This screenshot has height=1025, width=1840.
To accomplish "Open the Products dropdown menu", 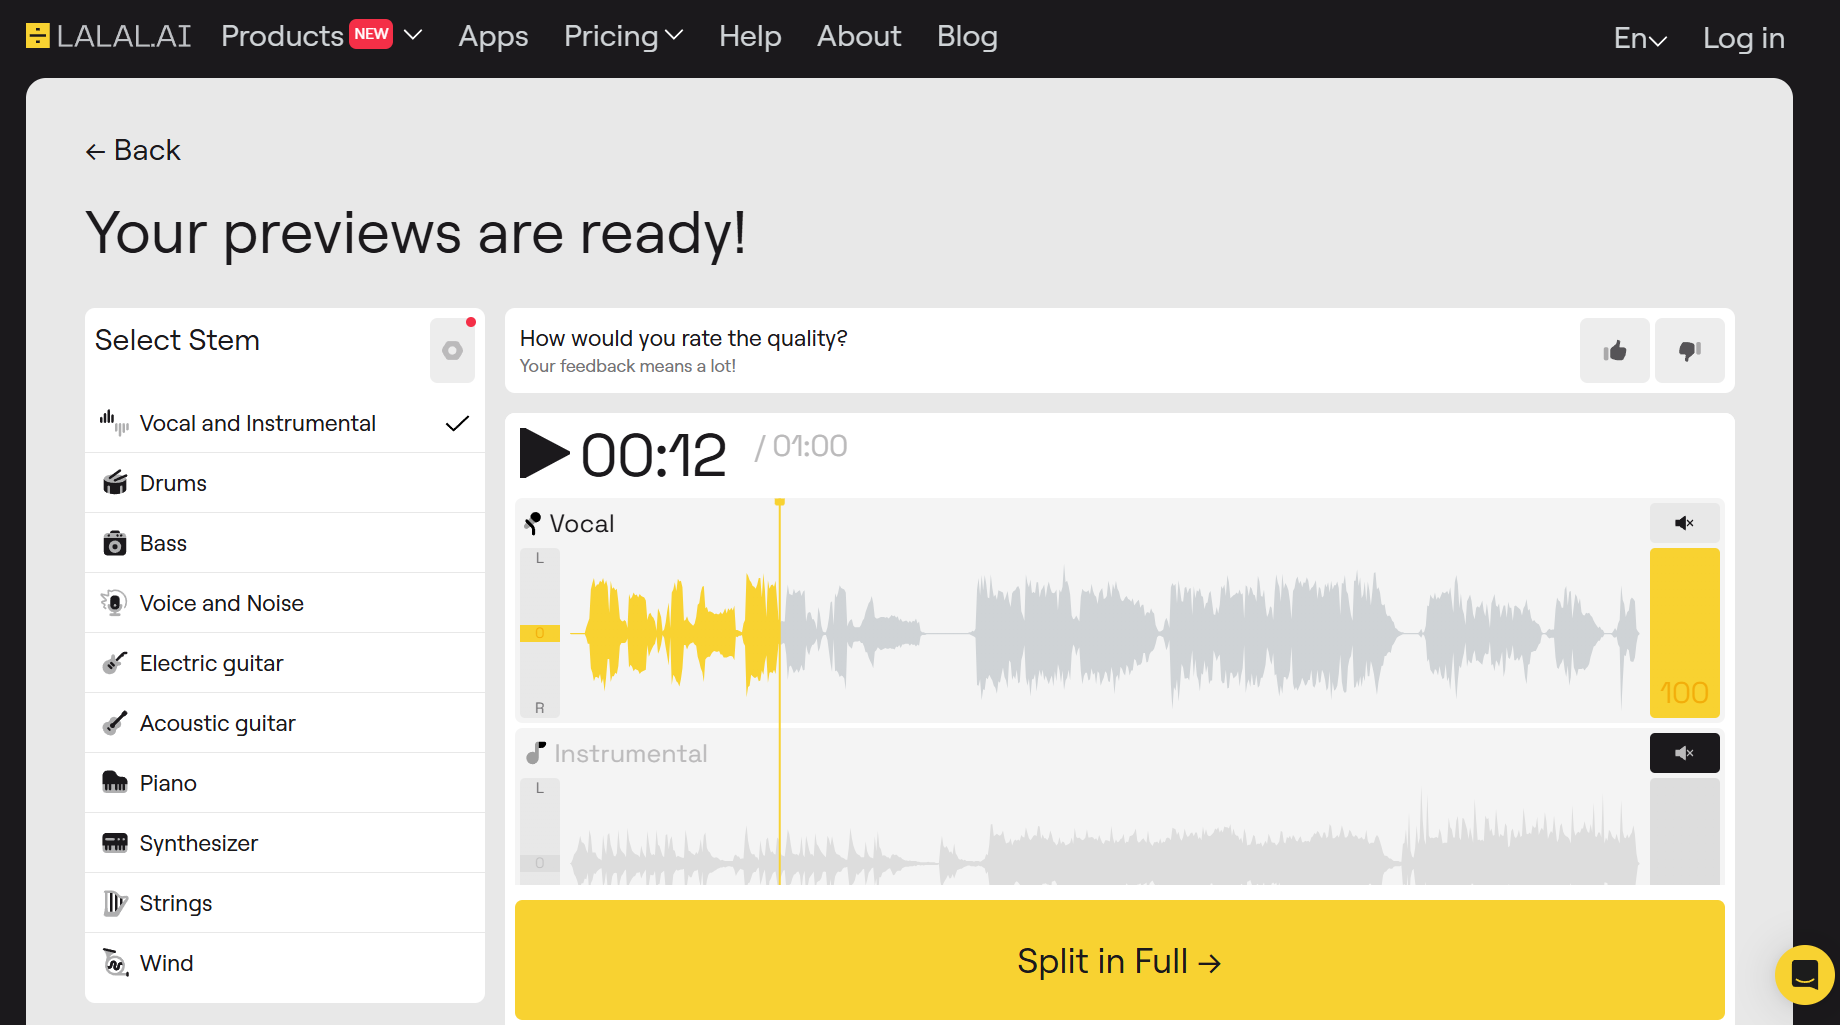I will 283,36.
